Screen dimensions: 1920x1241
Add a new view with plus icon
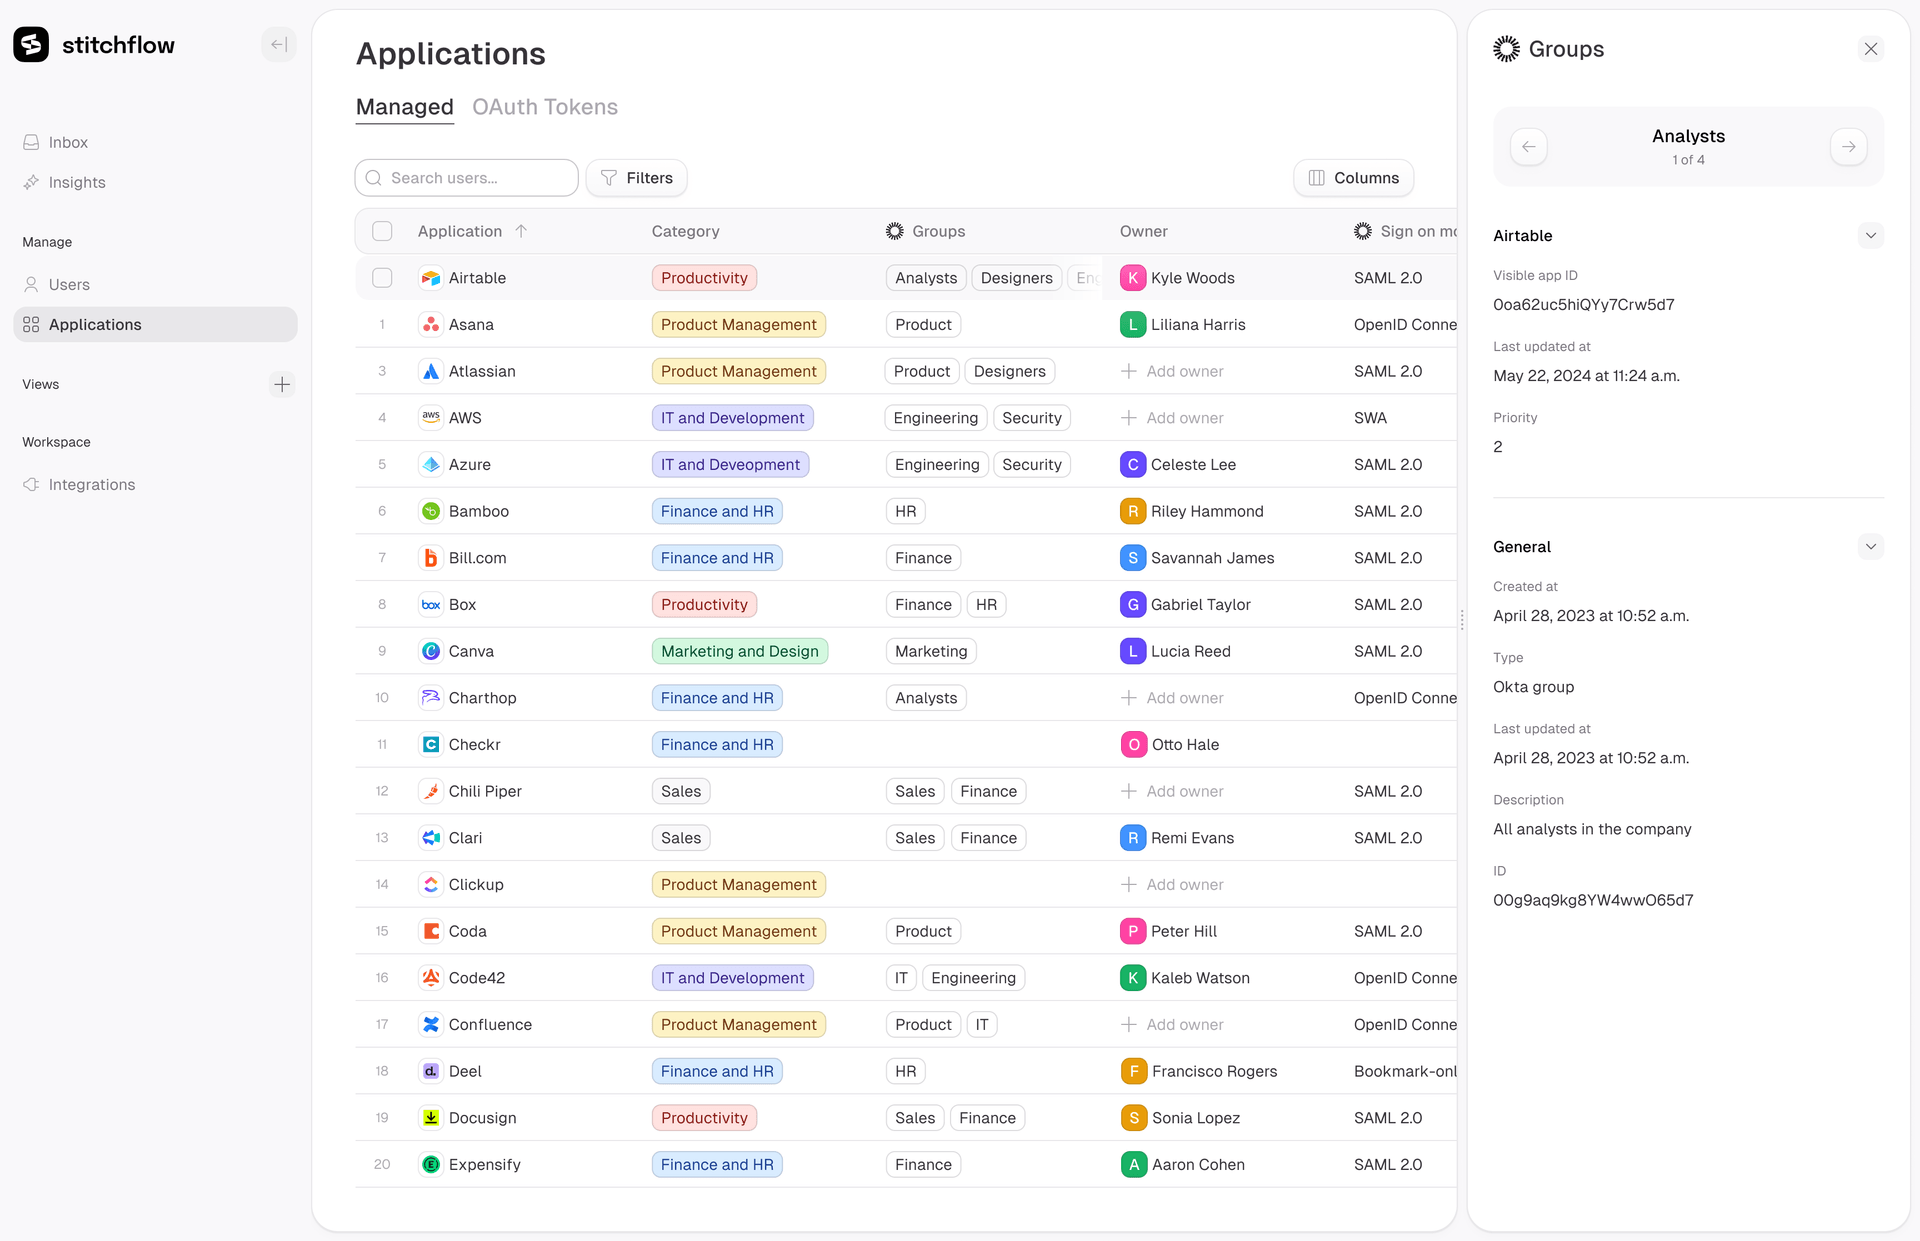point(282,384)
